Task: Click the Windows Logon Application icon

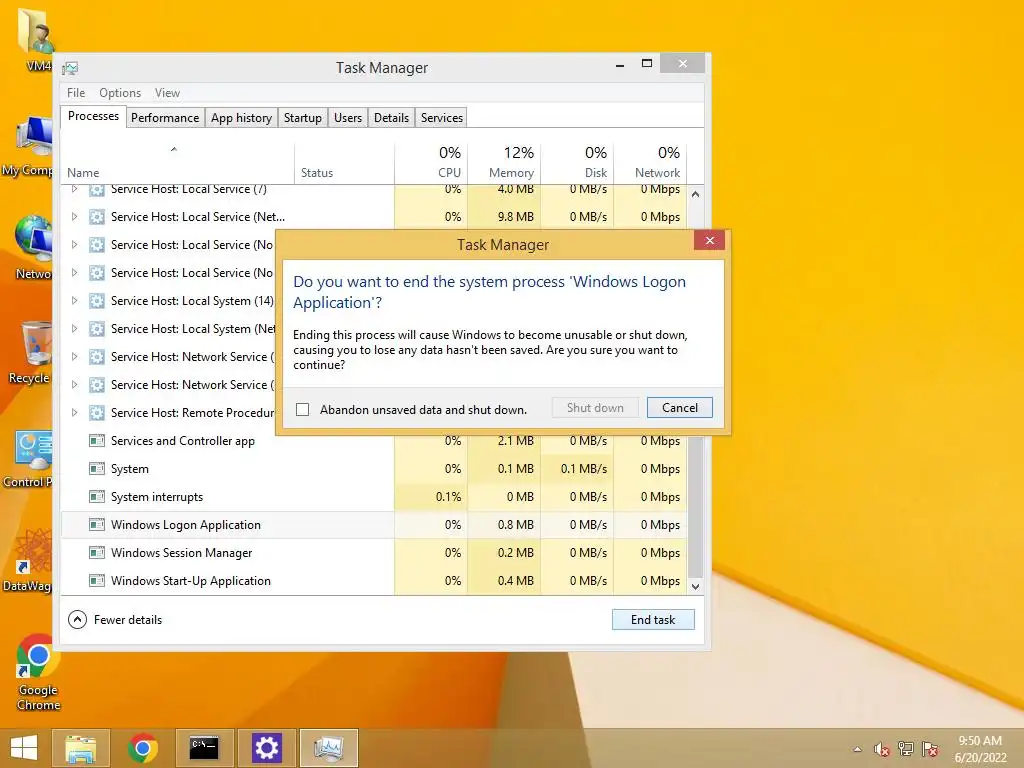Action: click(x=97, y=524)
